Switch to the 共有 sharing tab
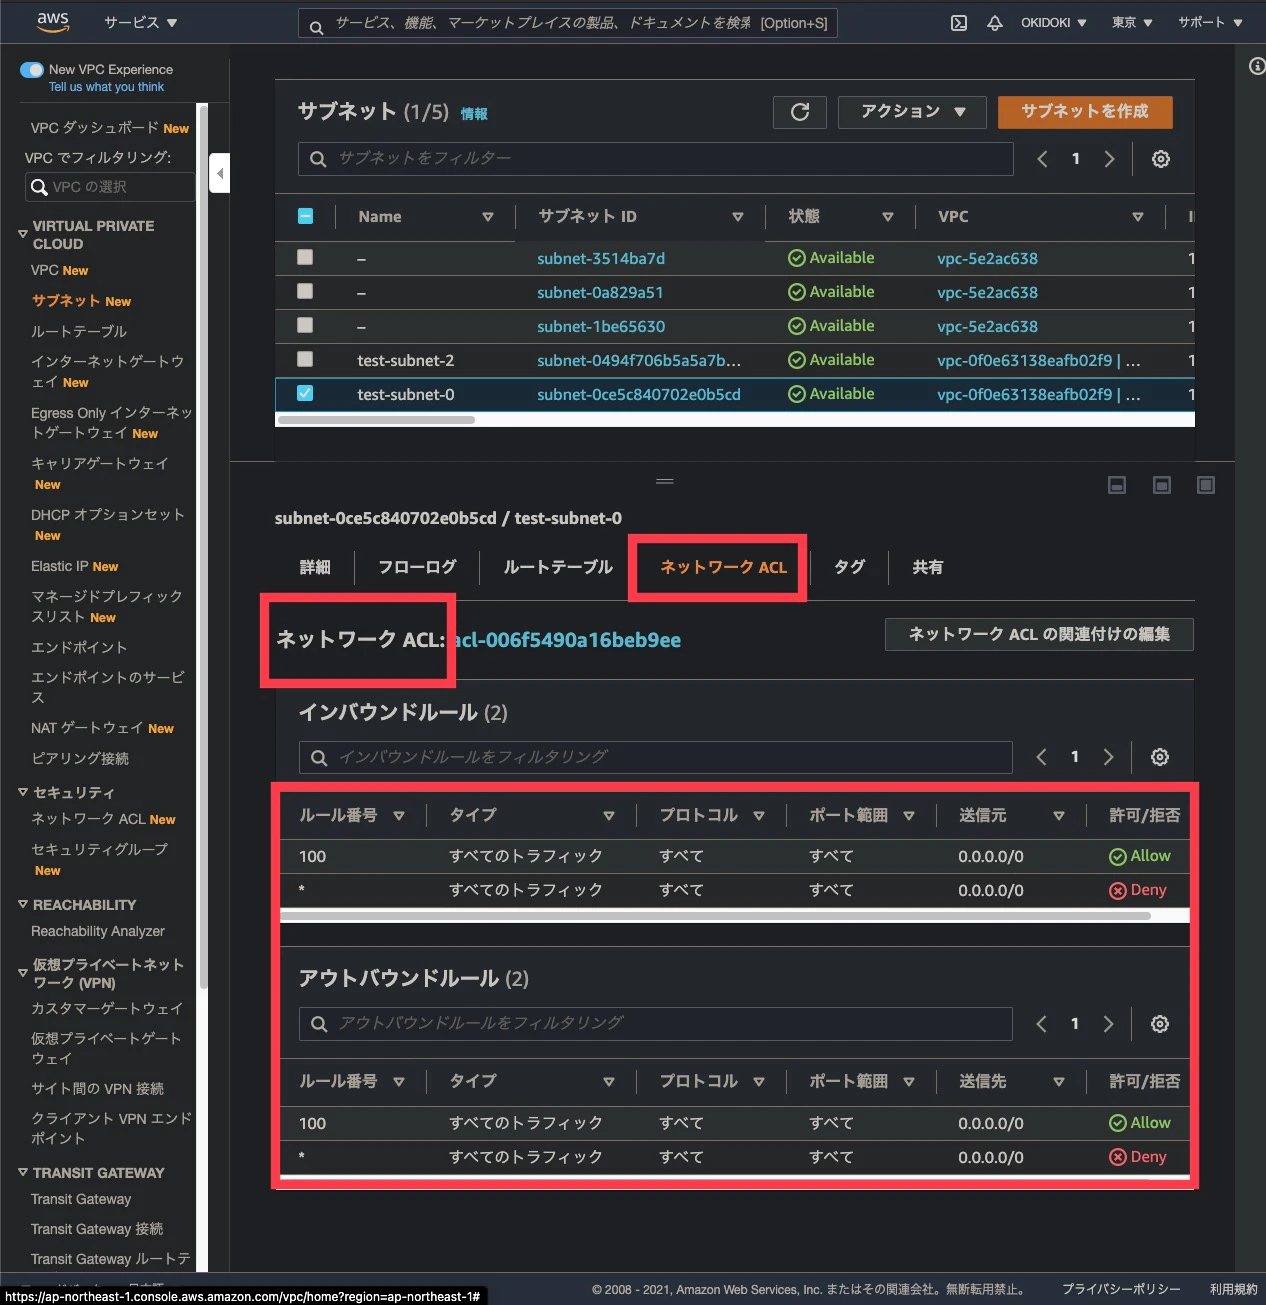The height and width of the screenshot is (1305, 1266). tap(927, 567)
